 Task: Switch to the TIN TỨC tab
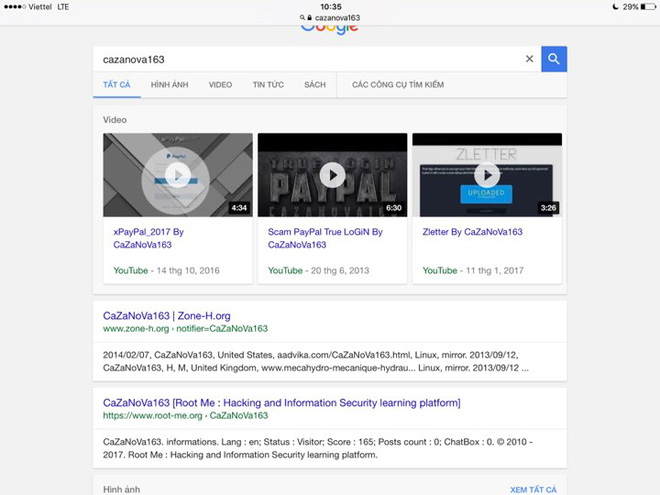click(268, 85)
